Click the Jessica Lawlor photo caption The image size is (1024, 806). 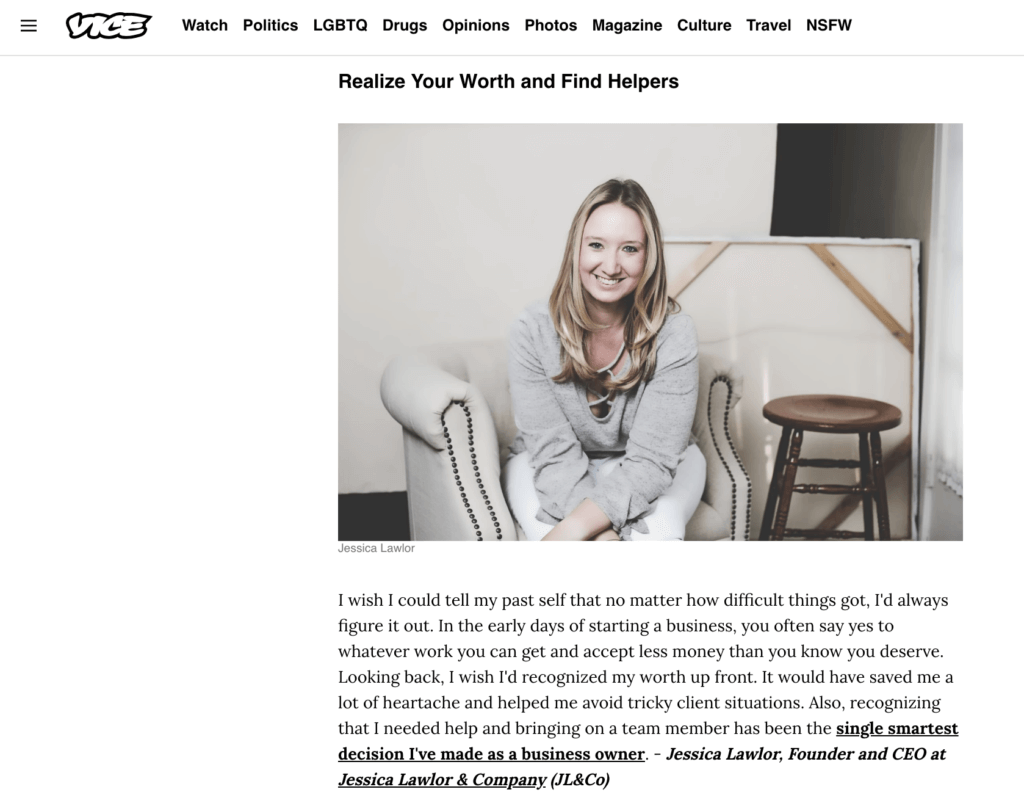click(376, 549)
